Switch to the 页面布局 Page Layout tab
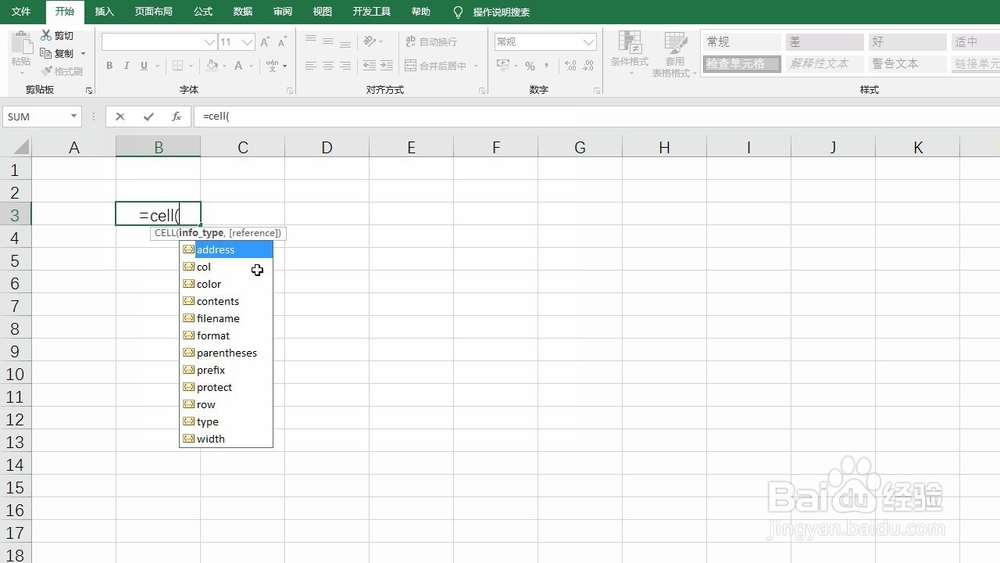Viewport: 1000px width, 563px height. [154, 11]
